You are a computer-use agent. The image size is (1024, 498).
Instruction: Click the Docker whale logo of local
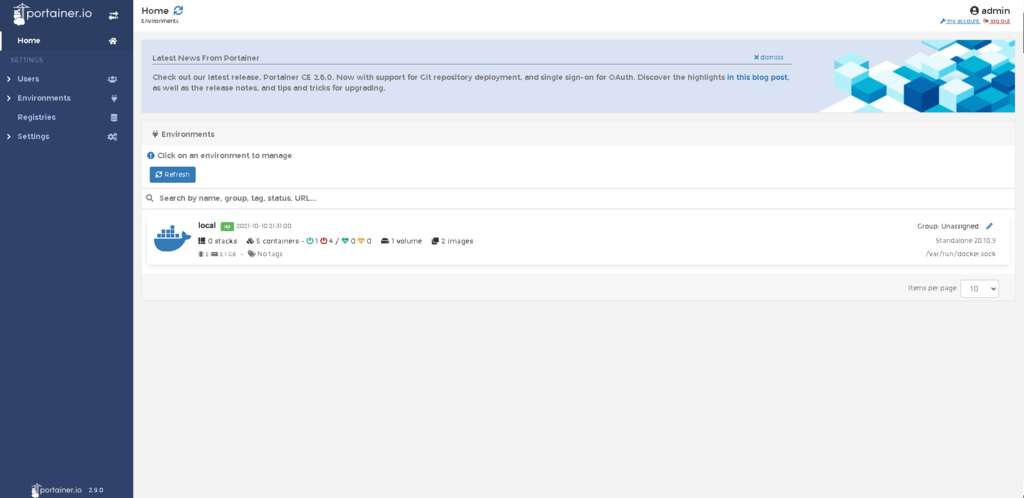tap(172, 239)
